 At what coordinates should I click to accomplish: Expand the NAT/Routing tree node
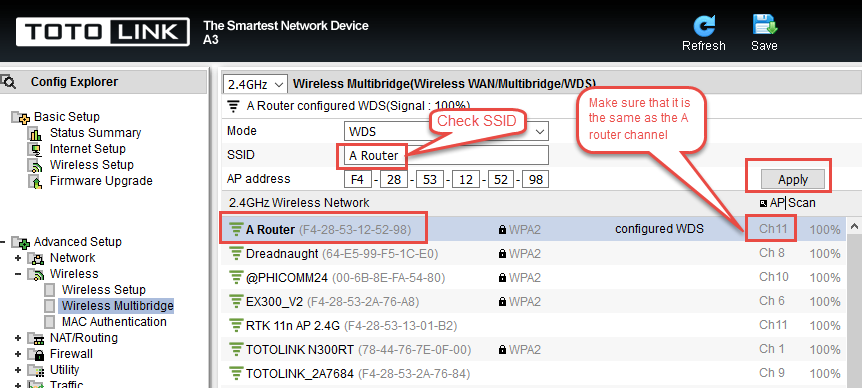coord(18,338)
